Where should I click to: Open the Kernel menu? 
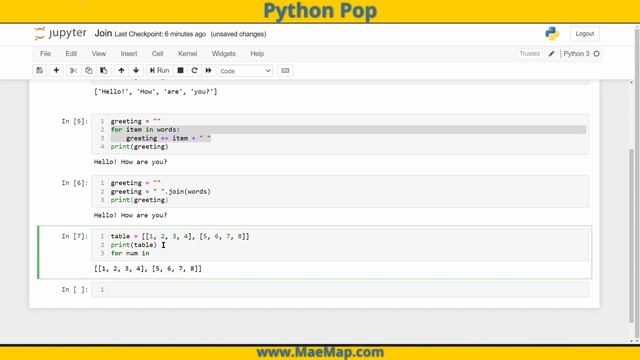point(187,53)
